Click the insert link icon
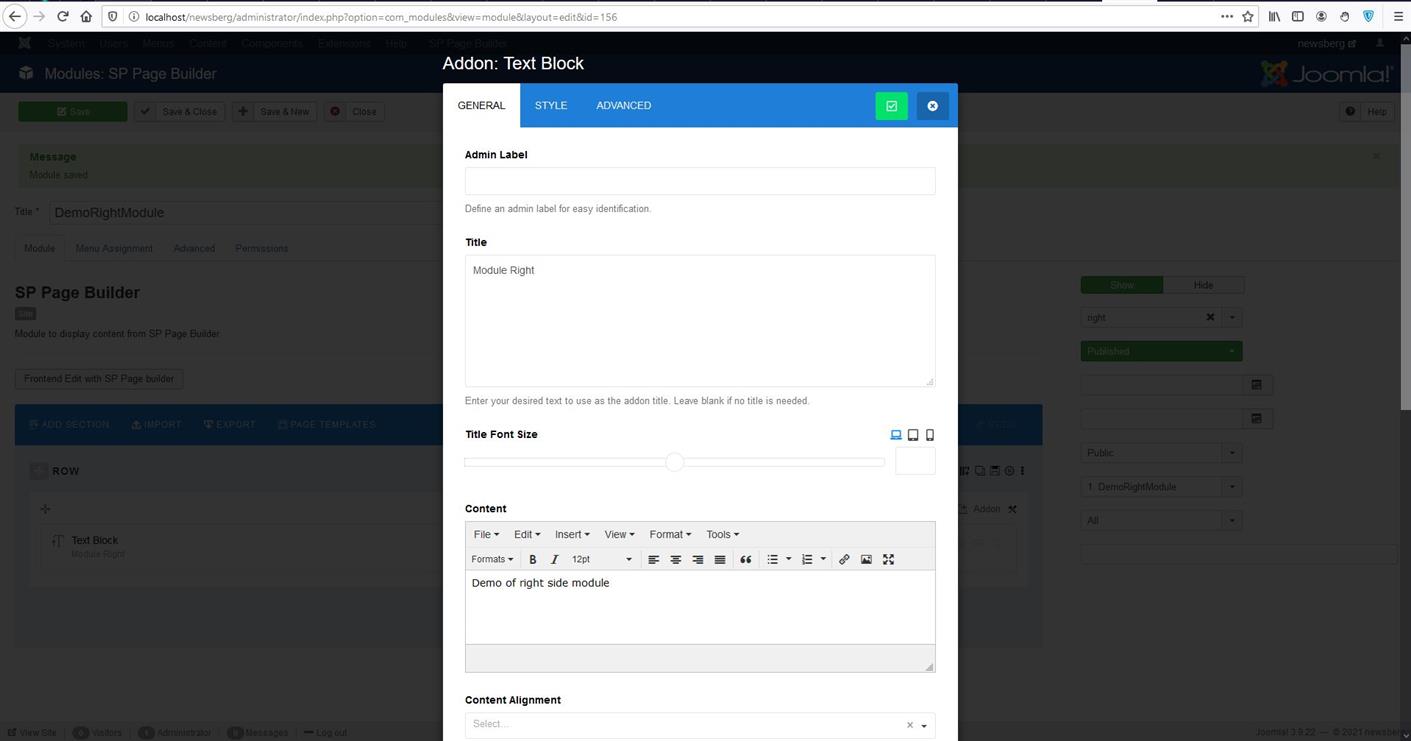 point(844,560)
